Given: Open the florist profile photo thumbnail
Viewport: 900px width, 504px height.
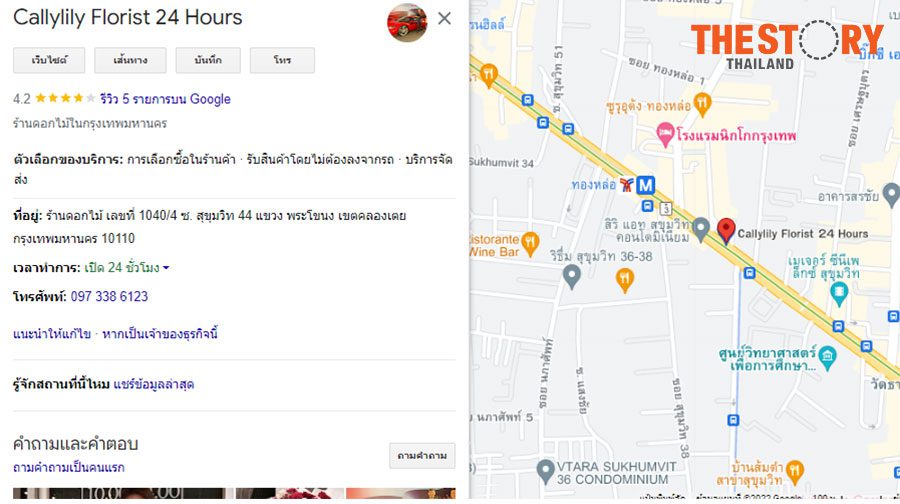Looking at the screenshot, I should pos(407,22).
